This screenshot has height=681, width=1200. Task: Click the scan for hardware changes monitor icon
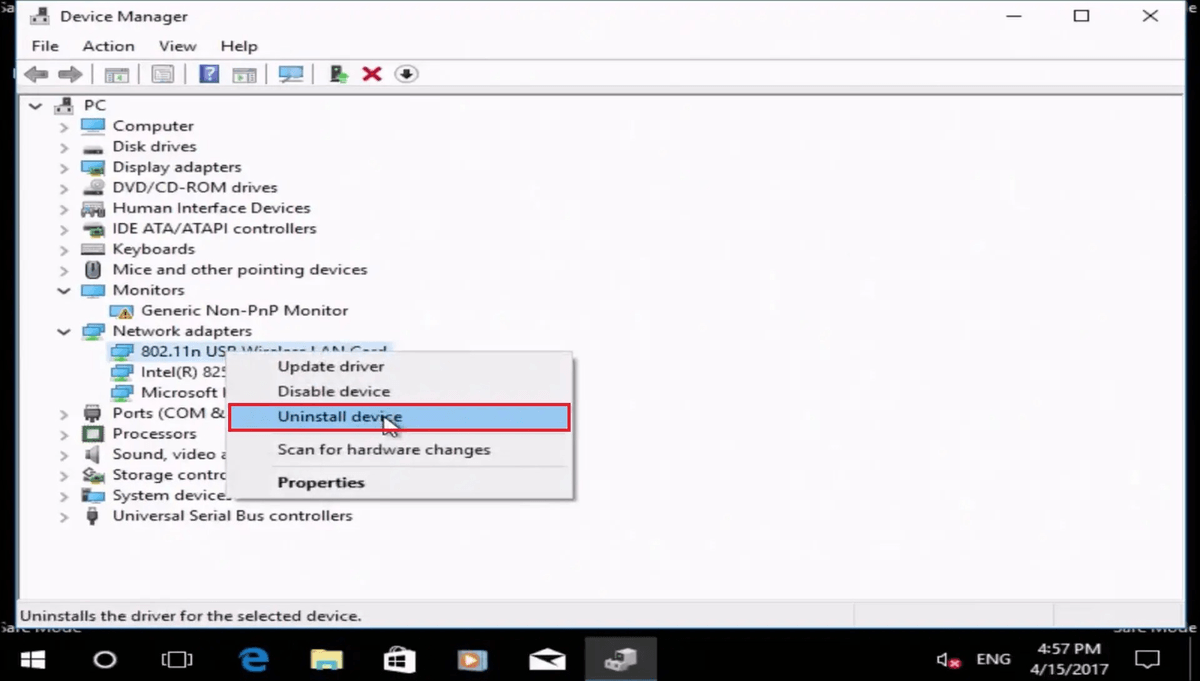[x=291, y=74]
